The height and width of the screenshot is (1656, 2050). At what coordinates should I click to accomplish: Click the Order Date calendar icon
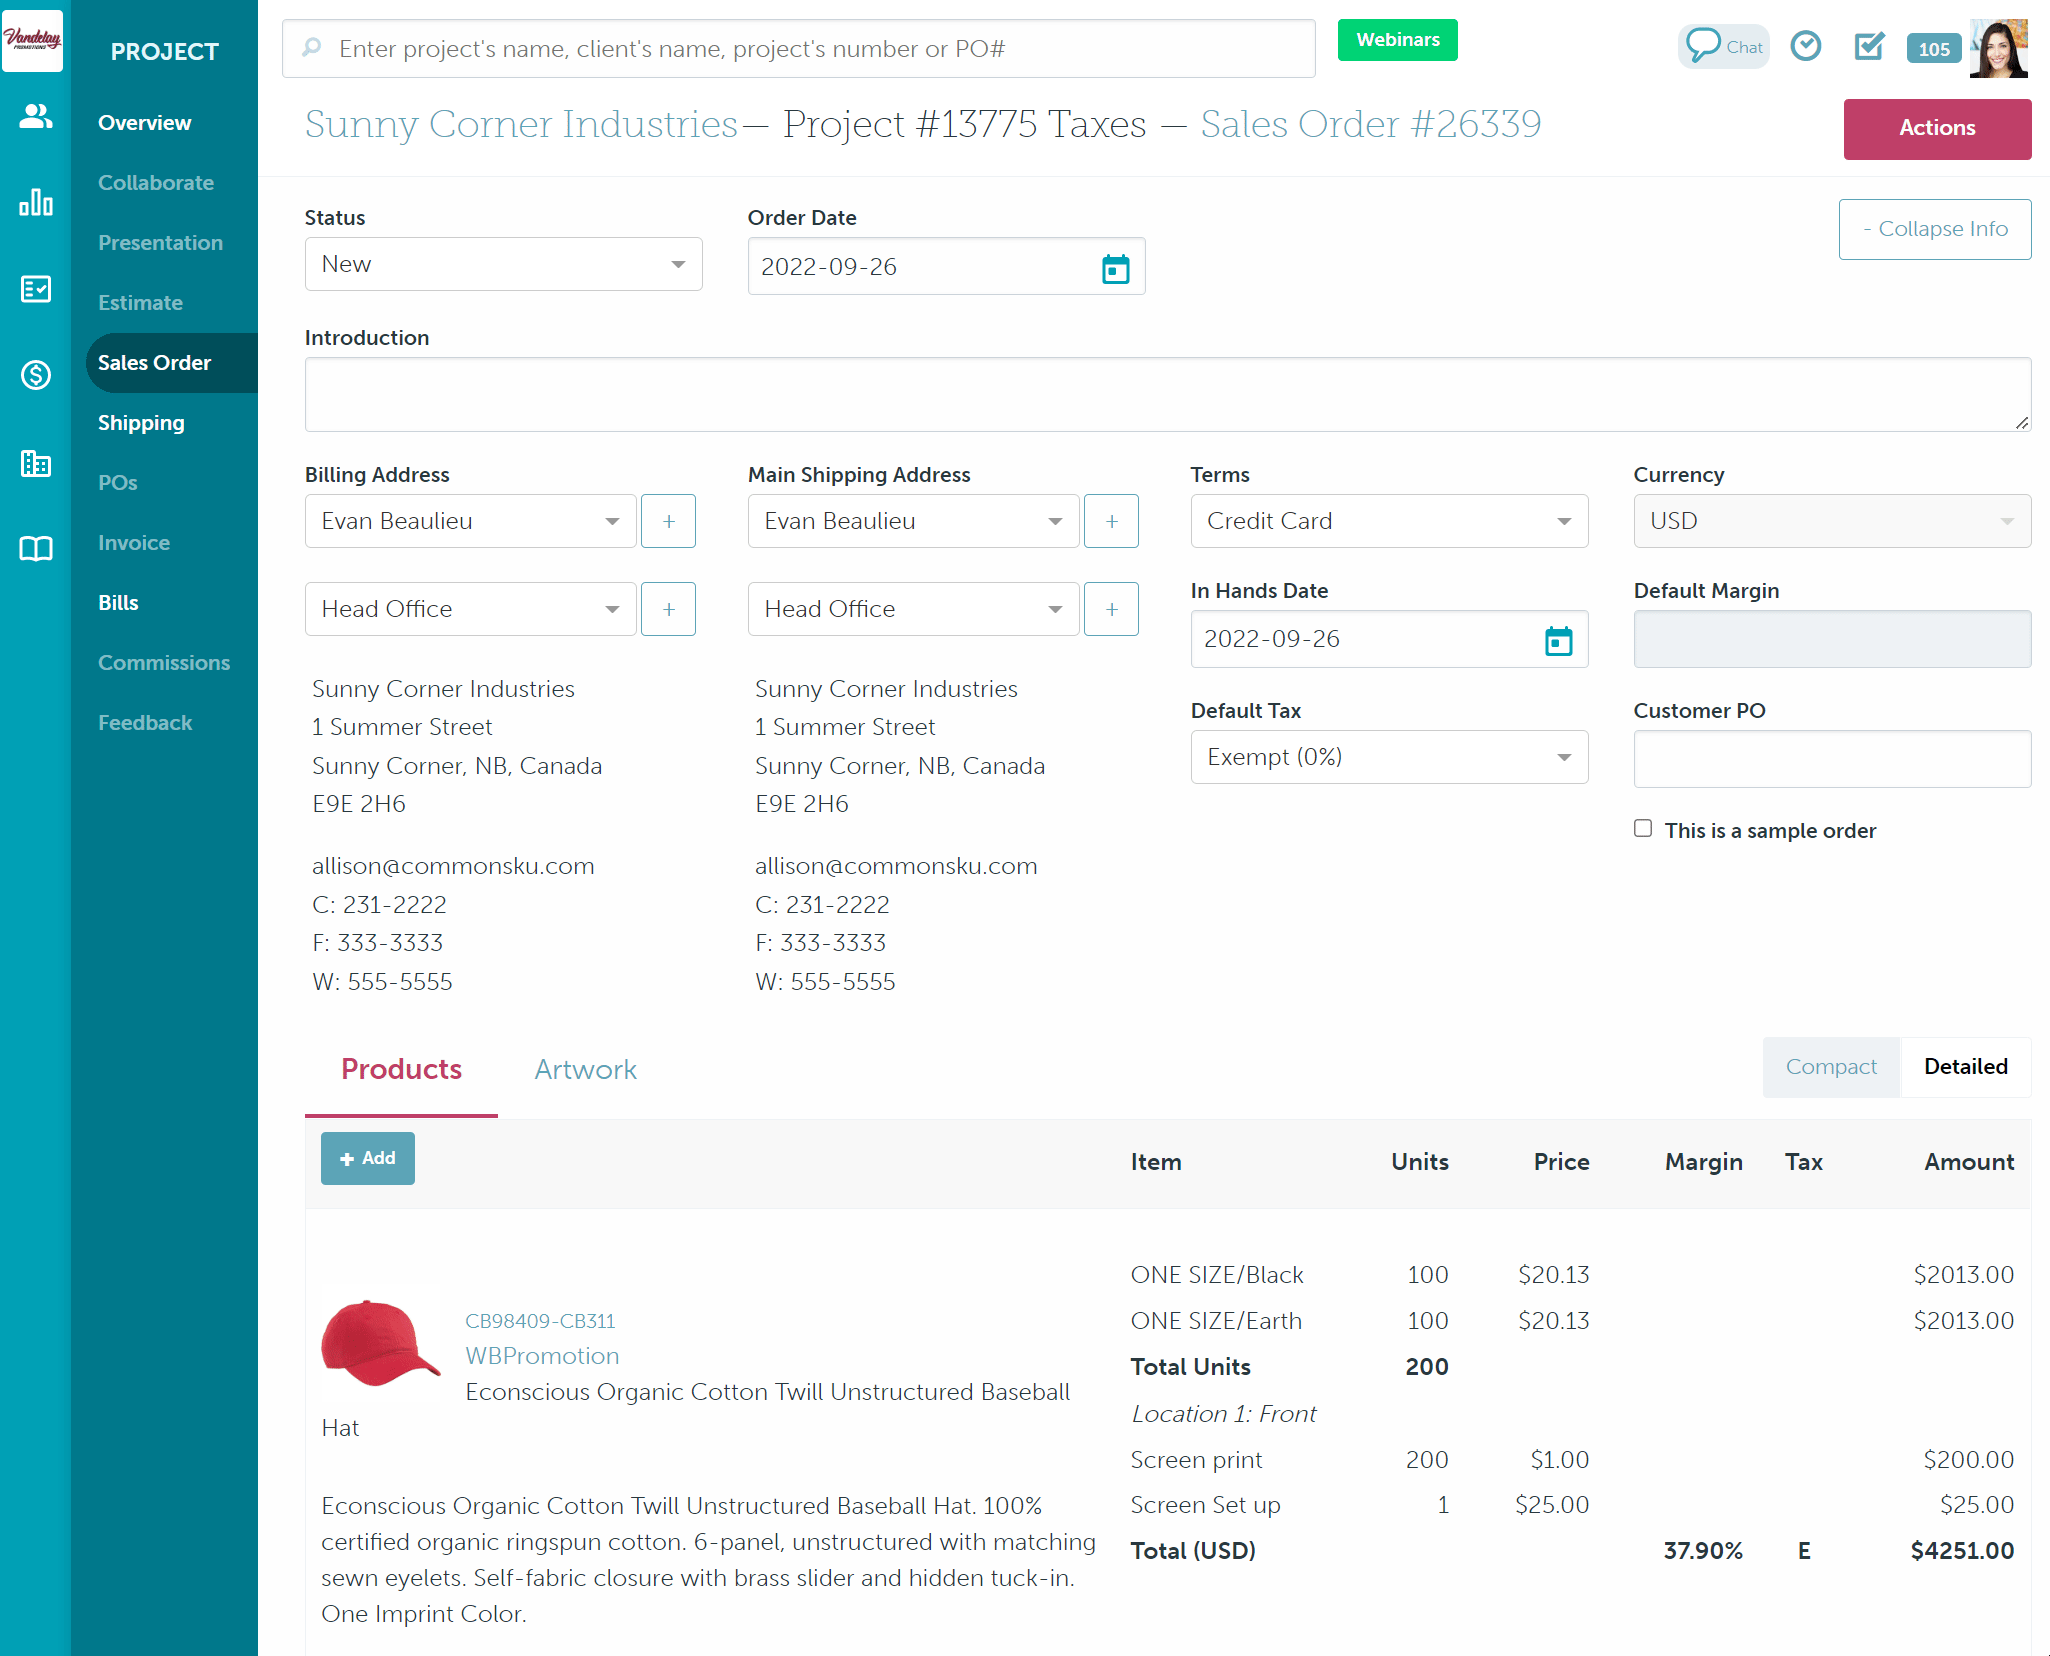pyautogui.click(x=1115, y=268)
